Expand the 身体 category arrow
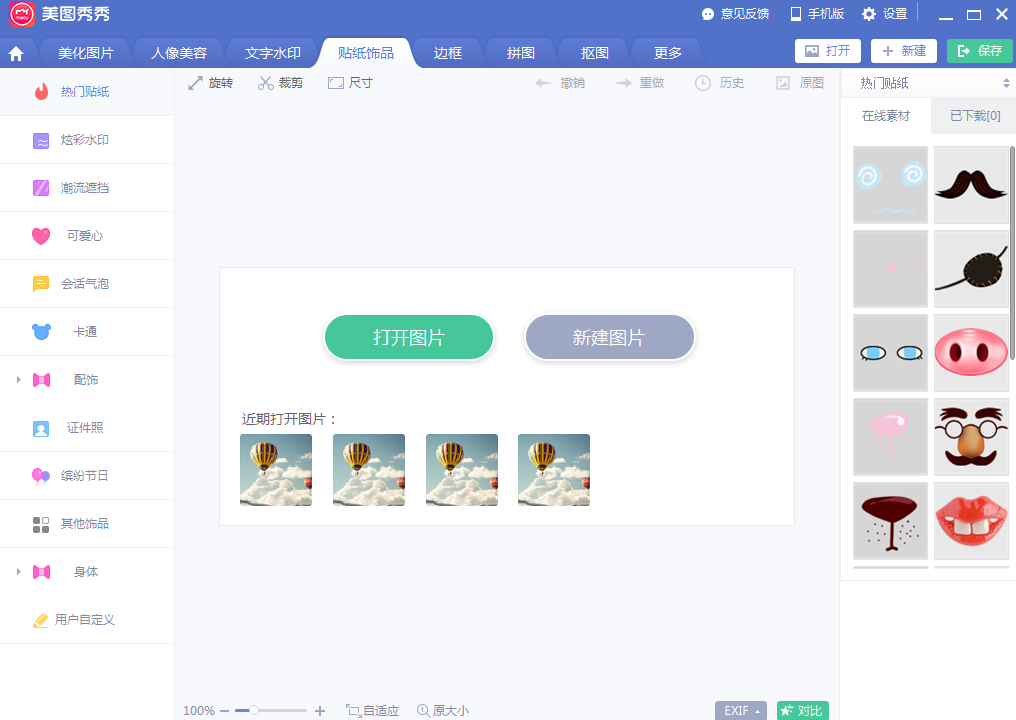 pyautogui.click(x=19, y=572)
